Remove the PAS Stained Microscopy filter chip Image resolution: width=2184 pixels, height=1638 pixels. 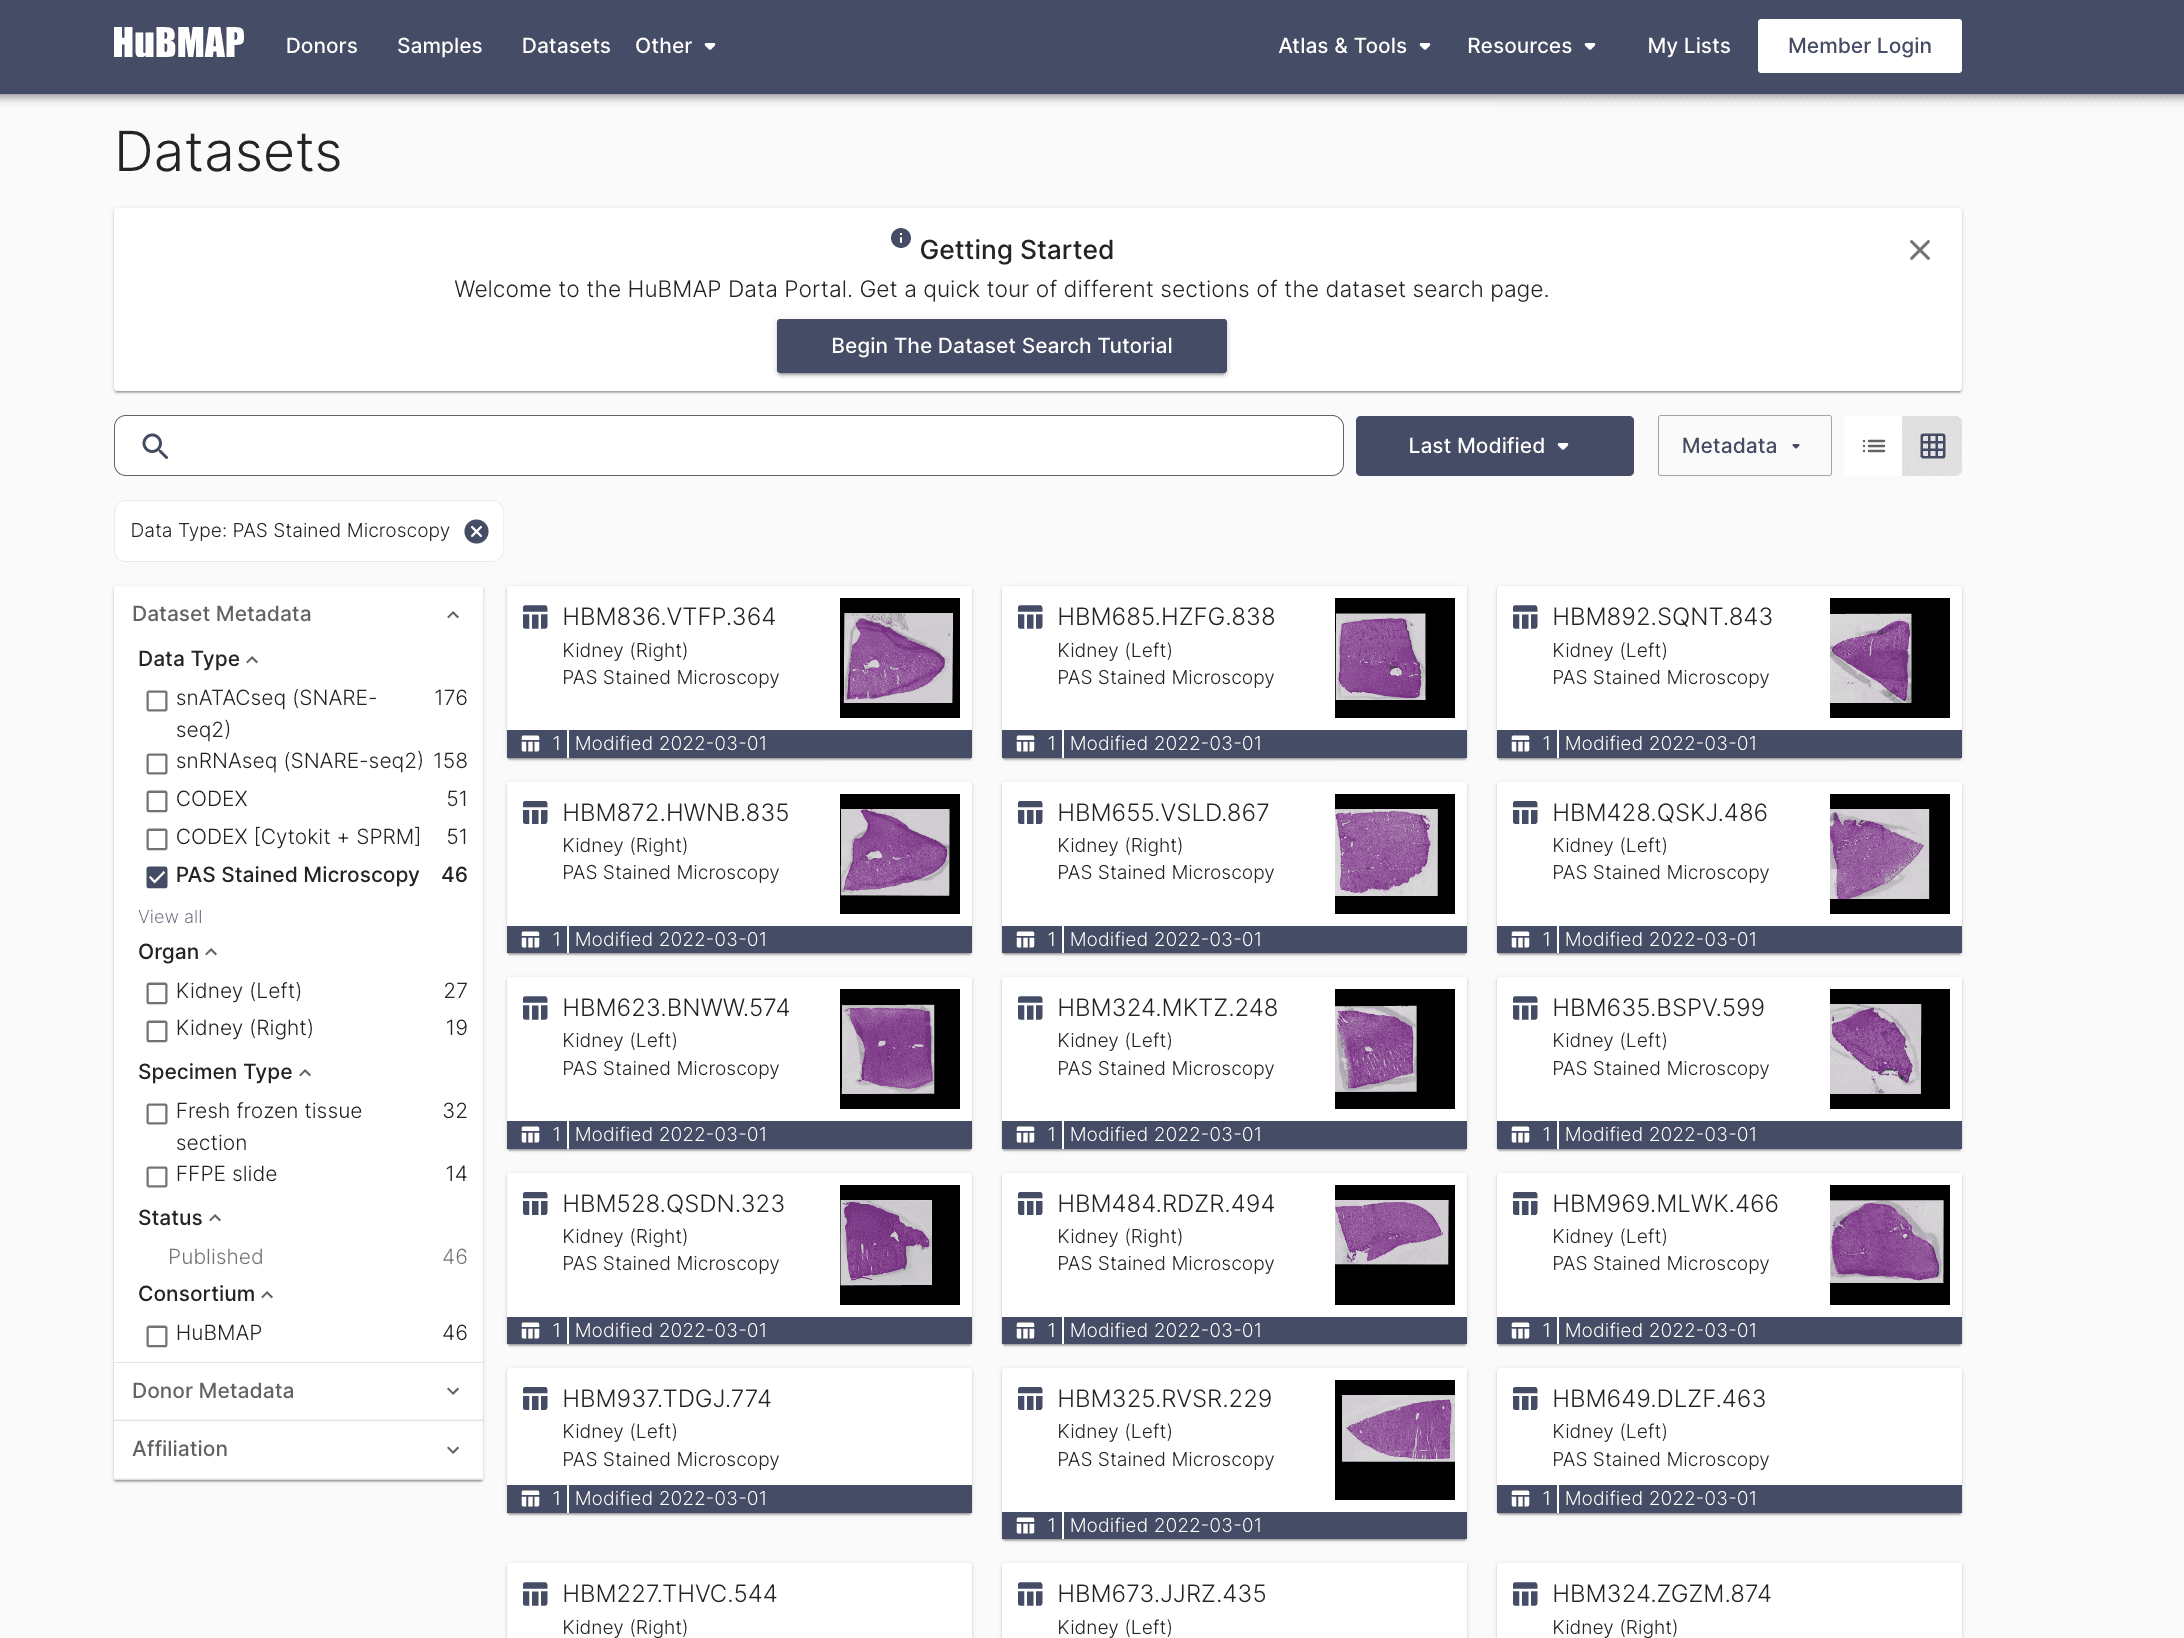(x=477, y=531)
